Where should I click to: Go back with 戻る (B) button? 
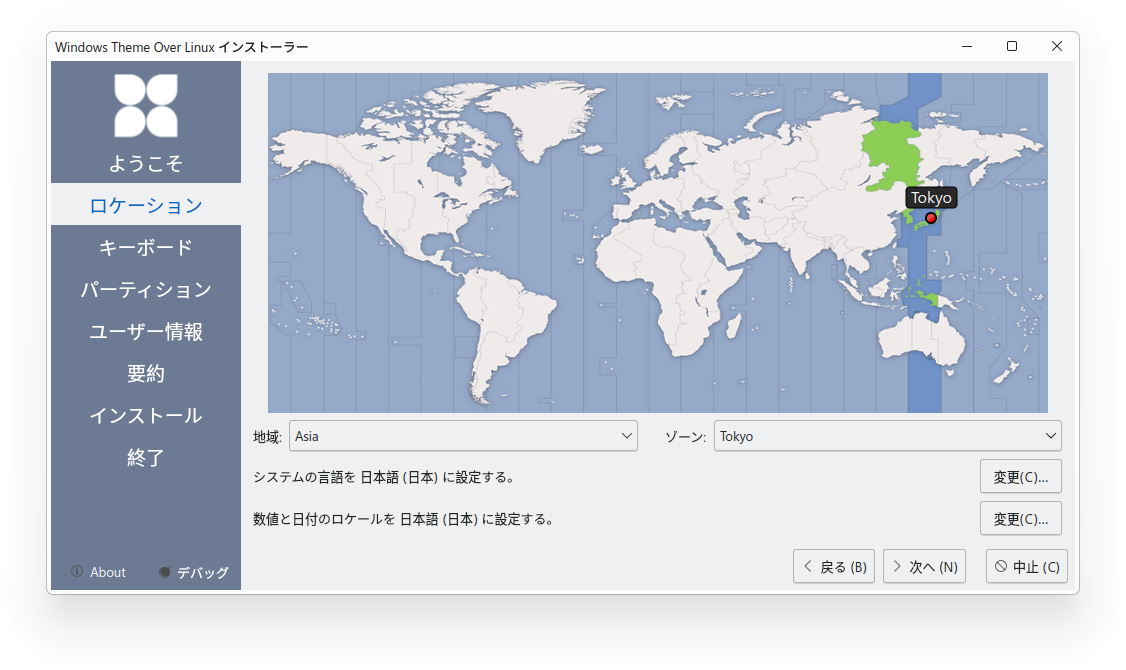834,567
